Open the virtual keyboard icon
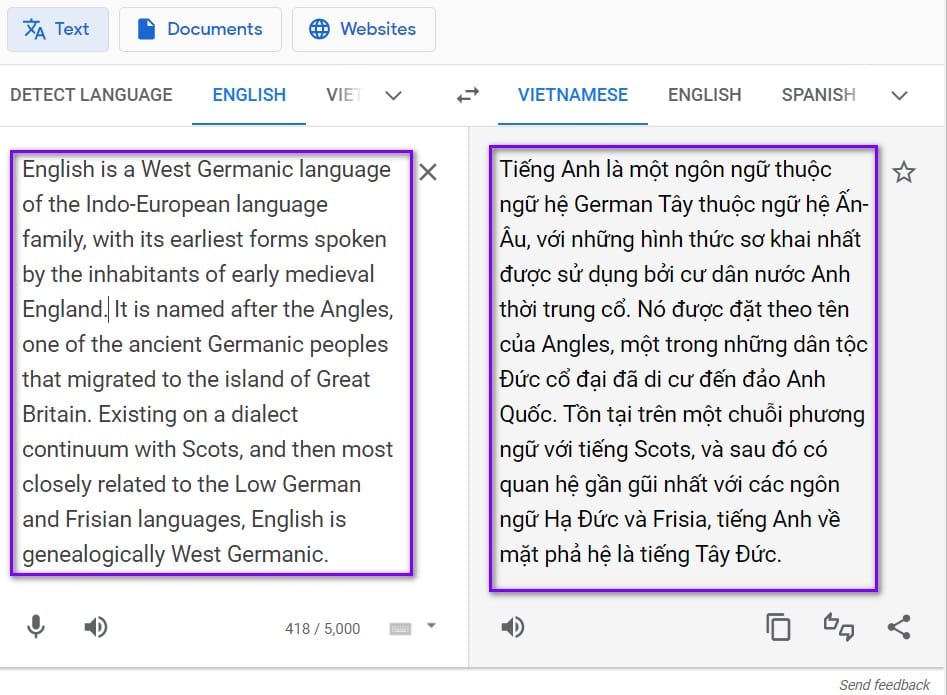 tap(400, 629)
